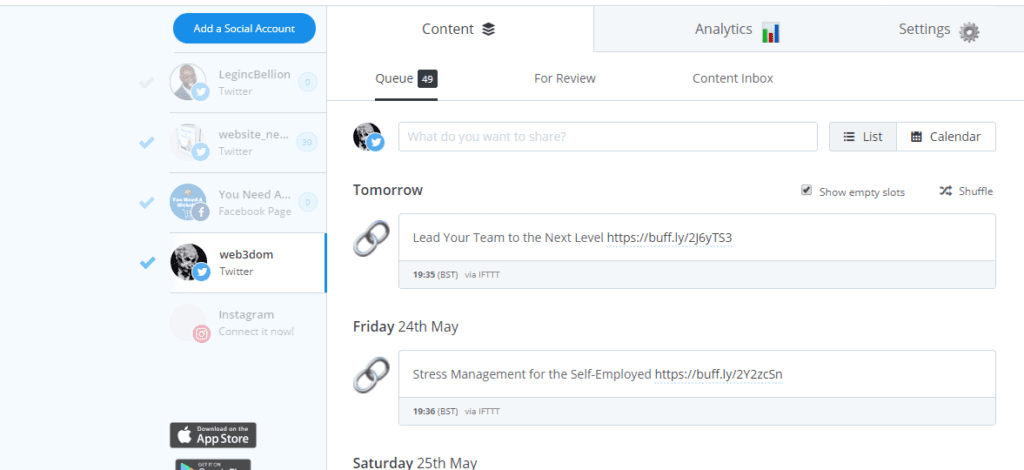The height and width of the screenshot is (470, 1024).
Task: Select the LegincBellion Twitter account
Action: [x=248, y=82]
